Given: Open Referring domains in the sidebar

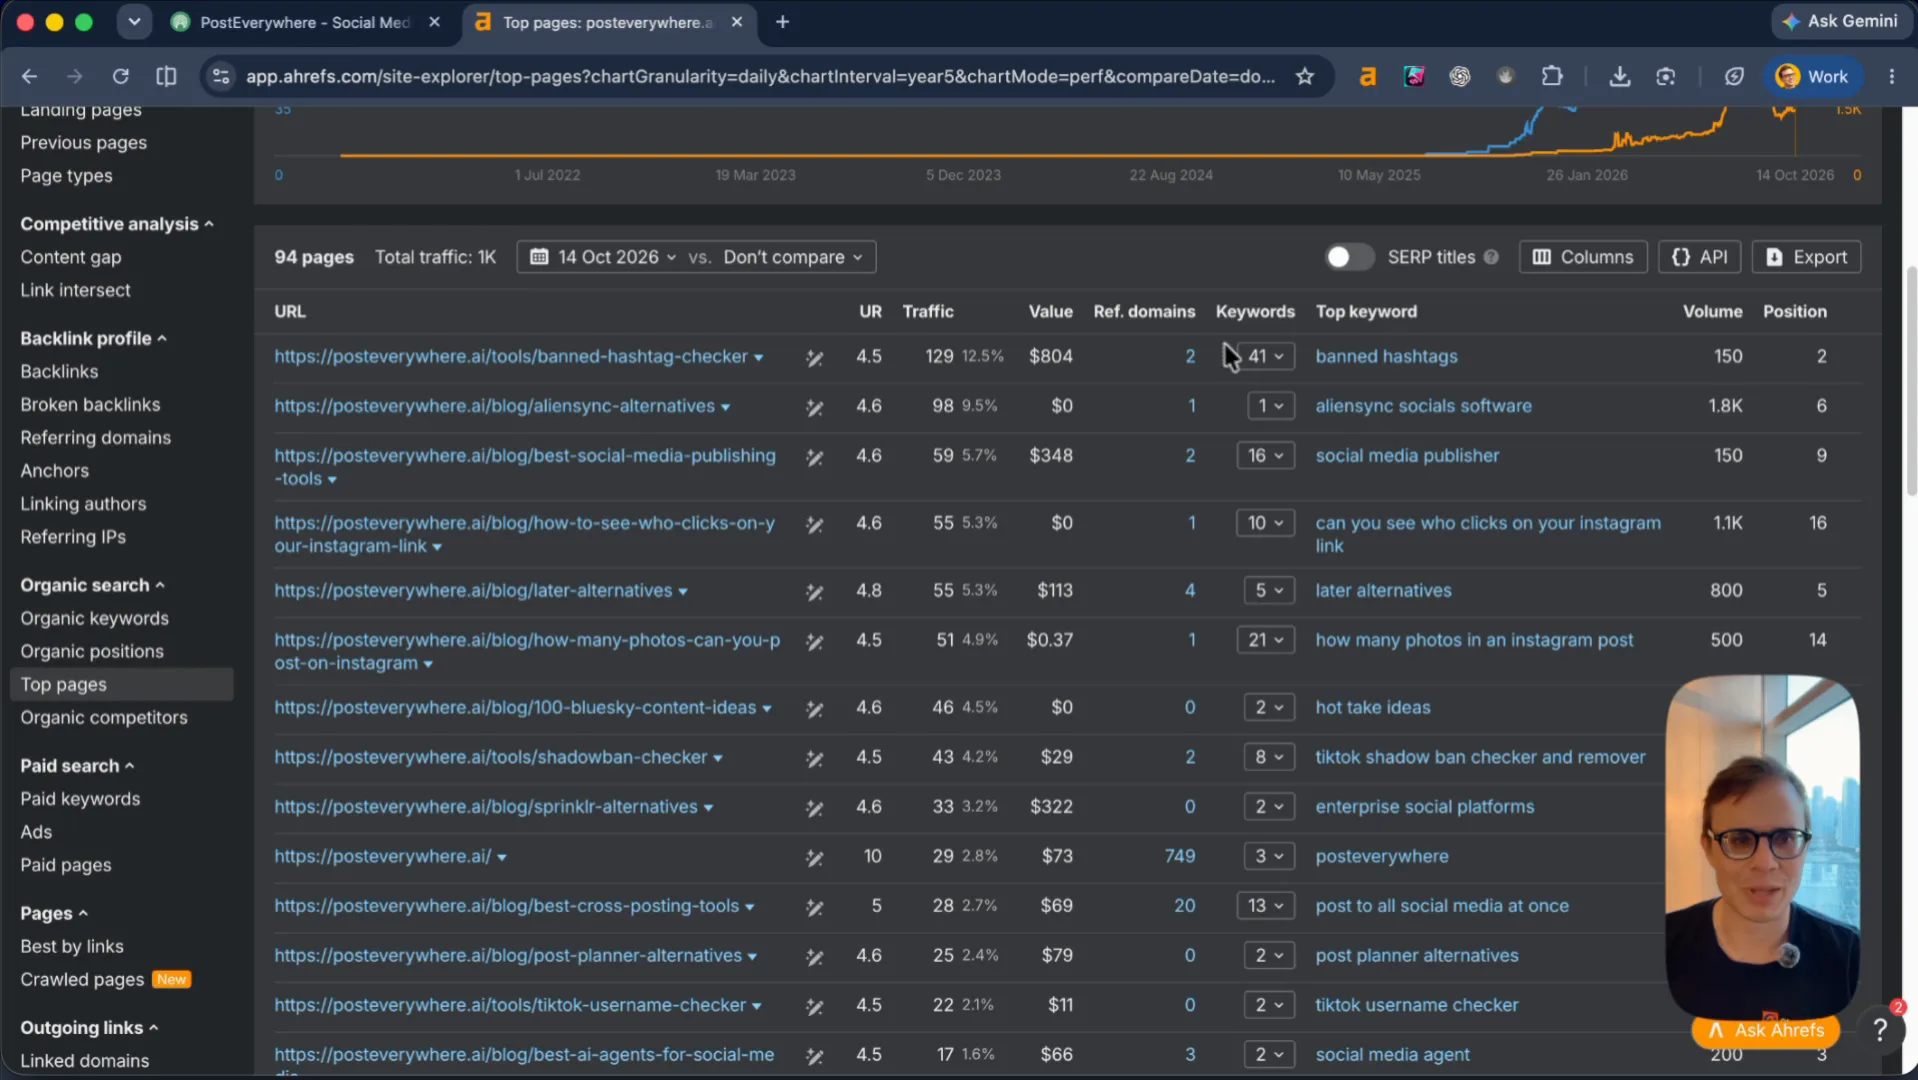Looking at the screenshot, I should [96, 437].
